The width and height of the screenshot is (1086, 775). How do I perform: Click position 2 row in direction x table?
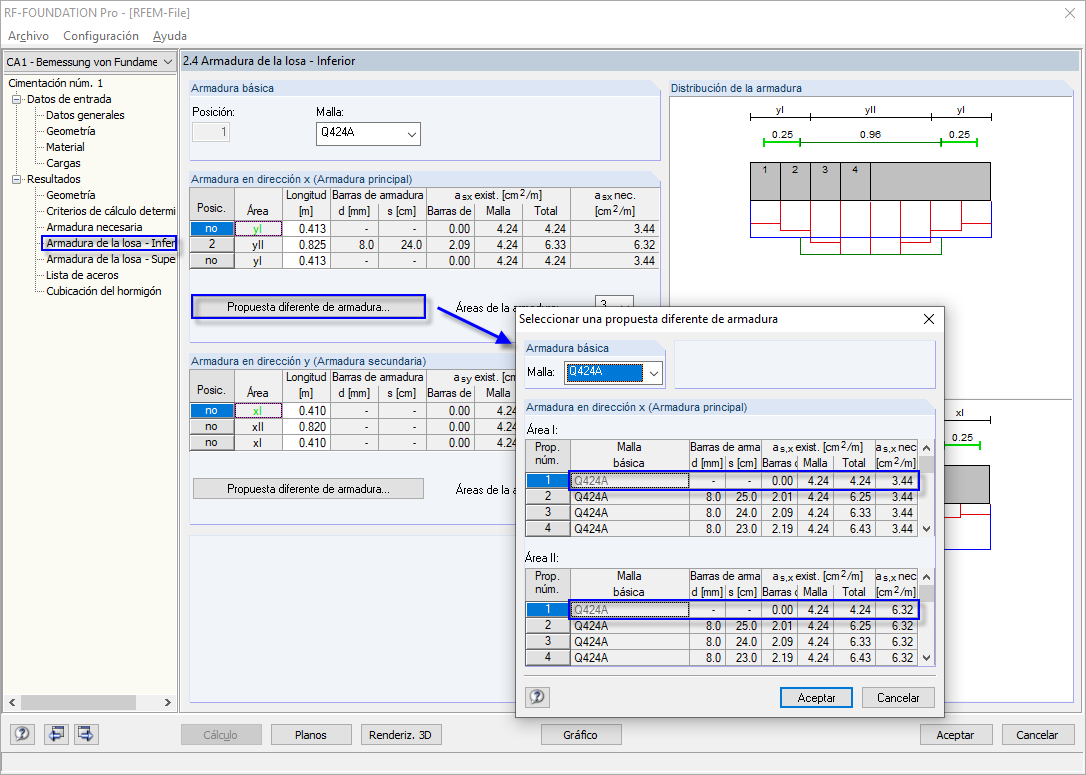tap(212, 244)
